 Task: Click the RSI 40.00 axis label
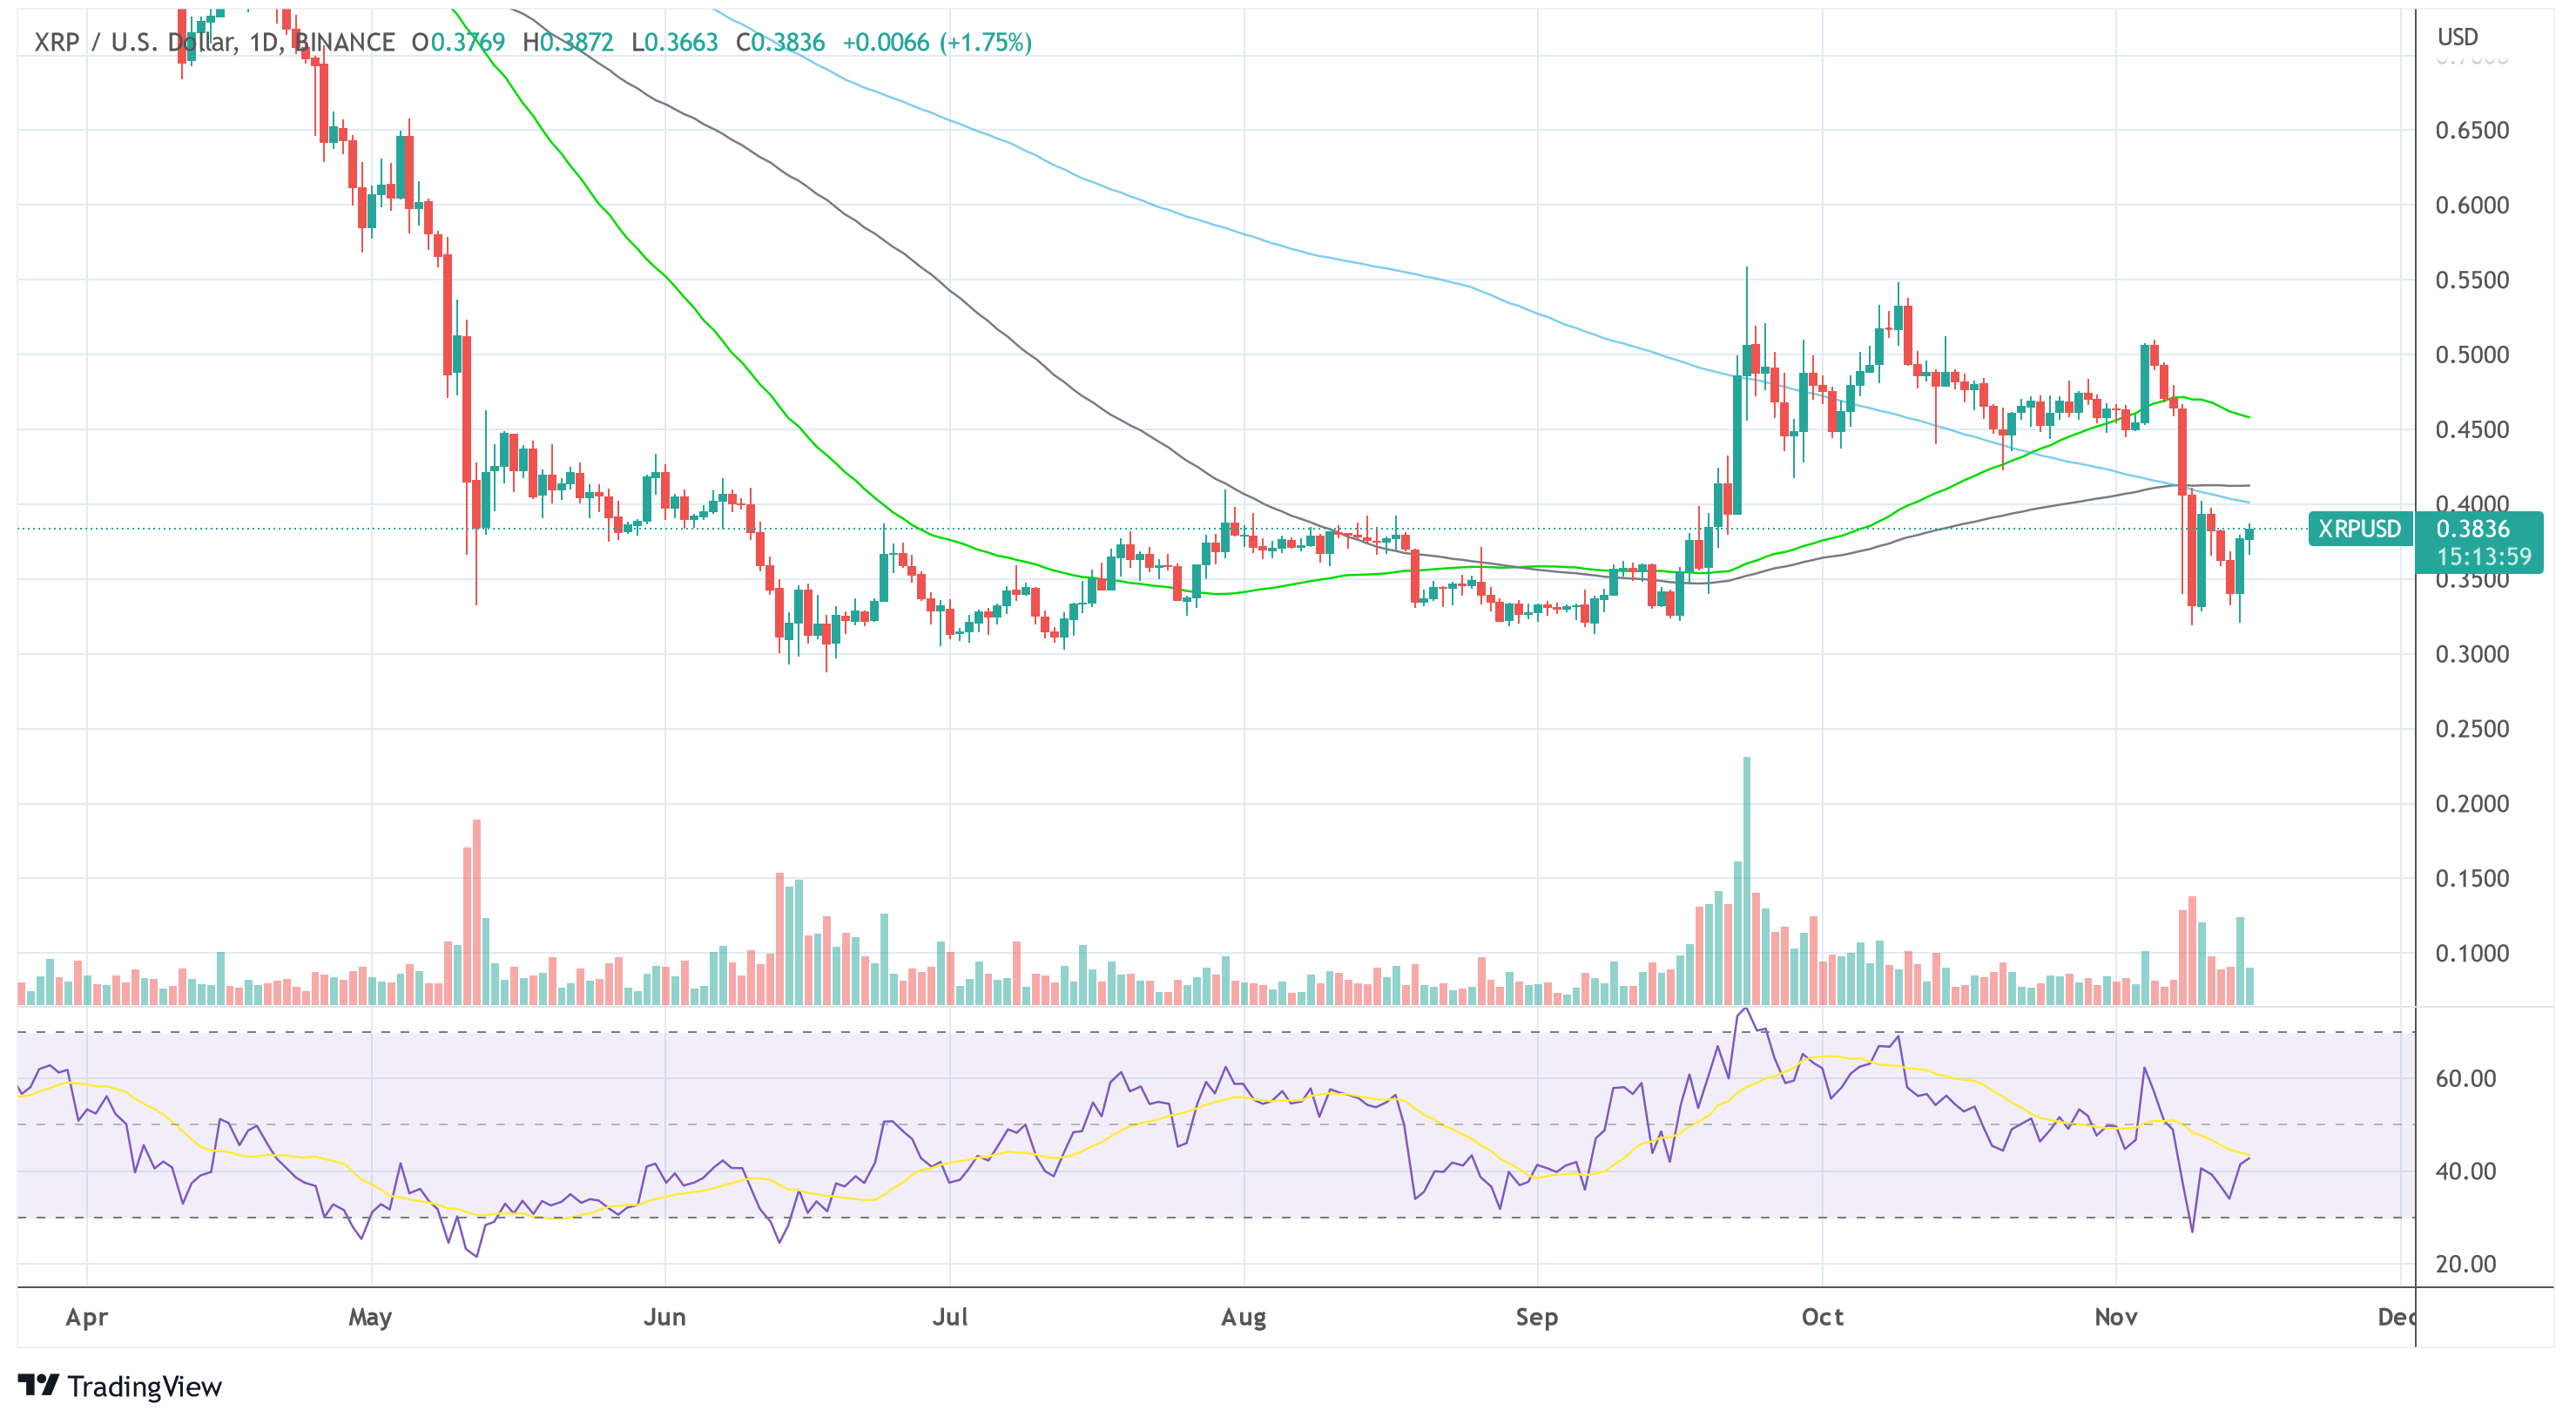[2465, 1172]
